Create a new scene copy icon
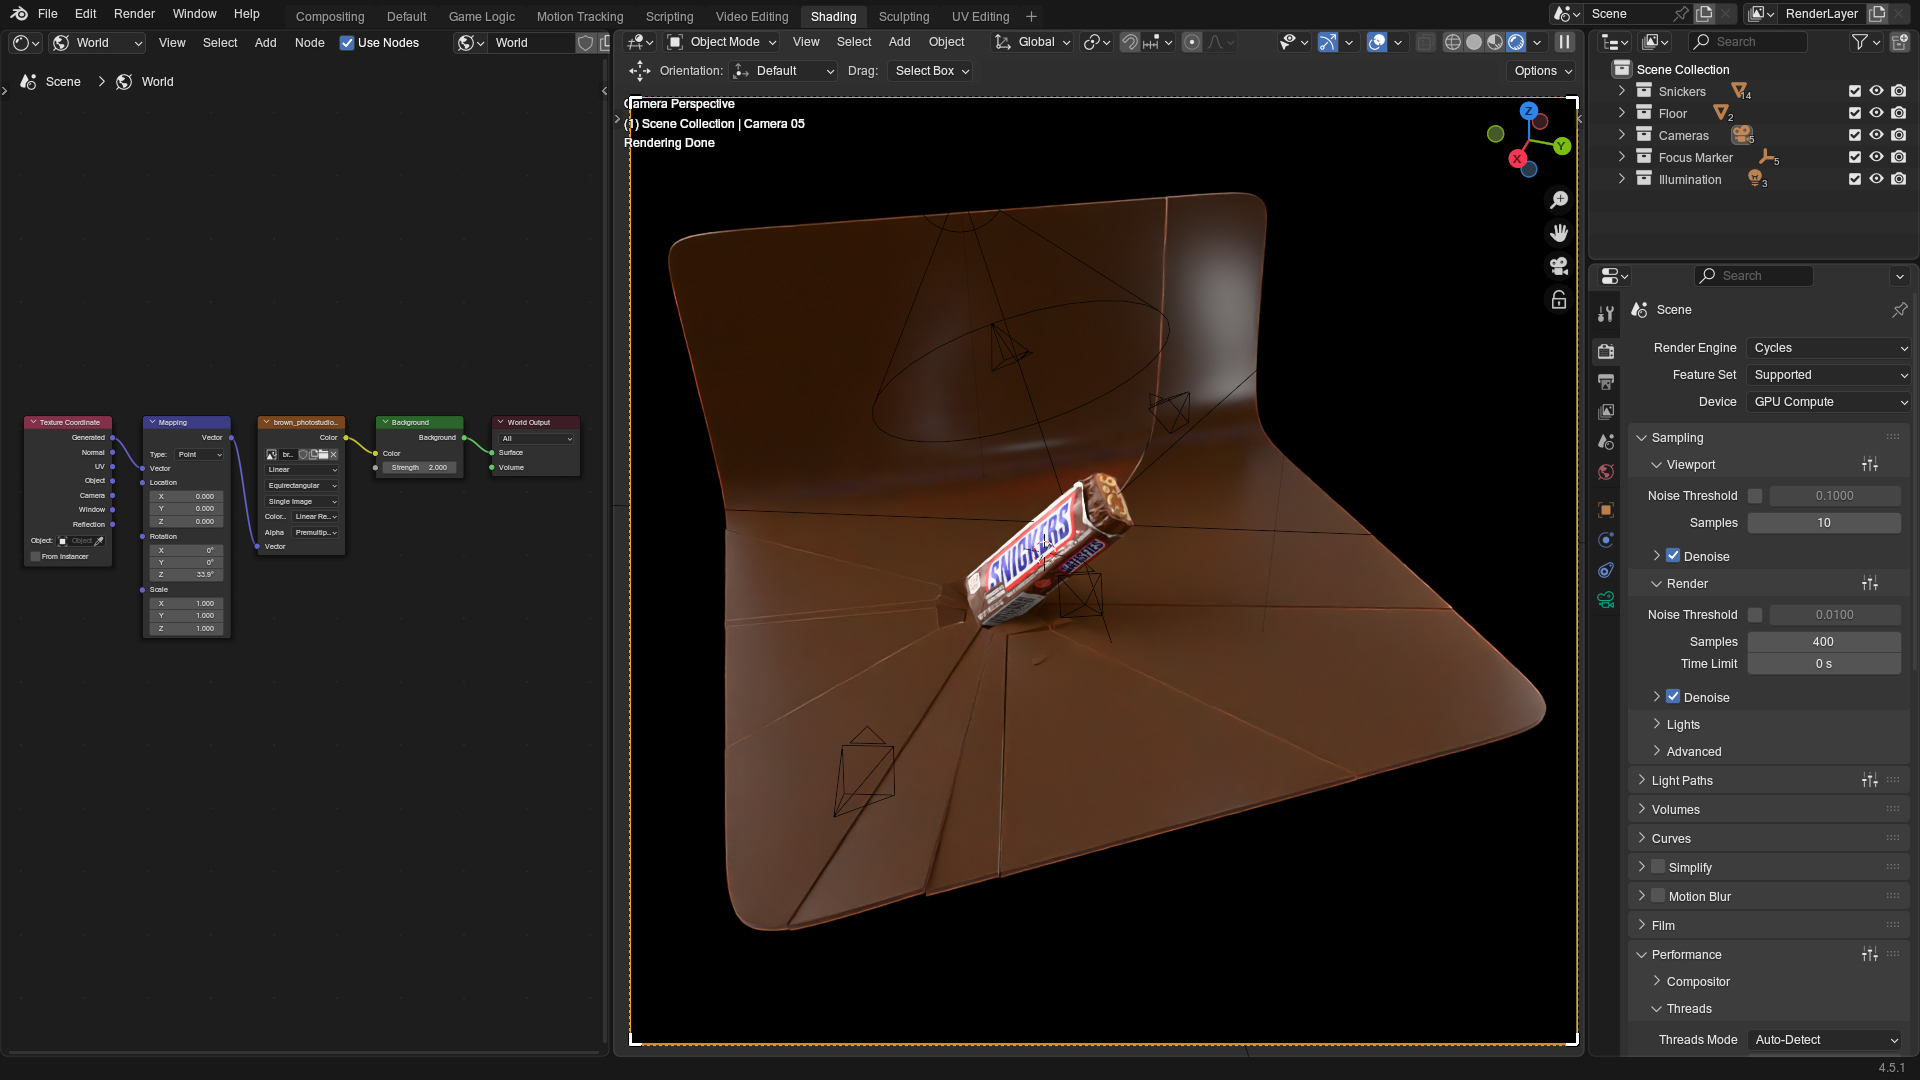Viewport: 1920px width, 1080px height. coord(1704,14)
